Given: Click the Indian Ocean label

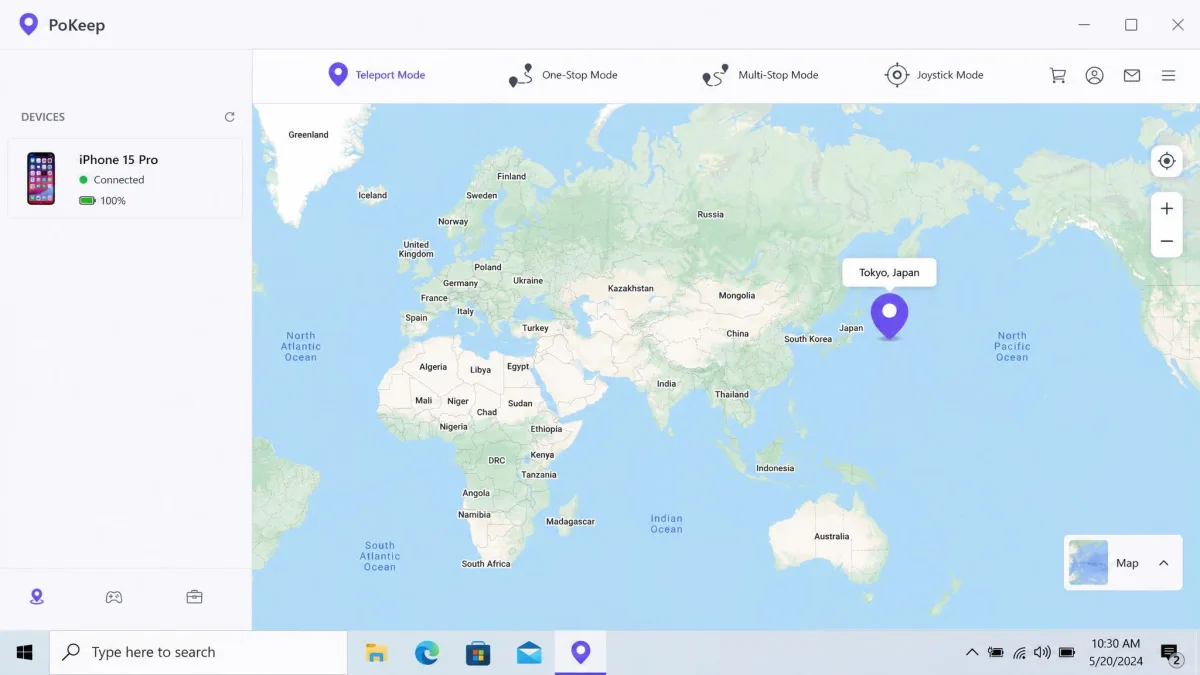Looking at the screenshot, I should 666,524.
